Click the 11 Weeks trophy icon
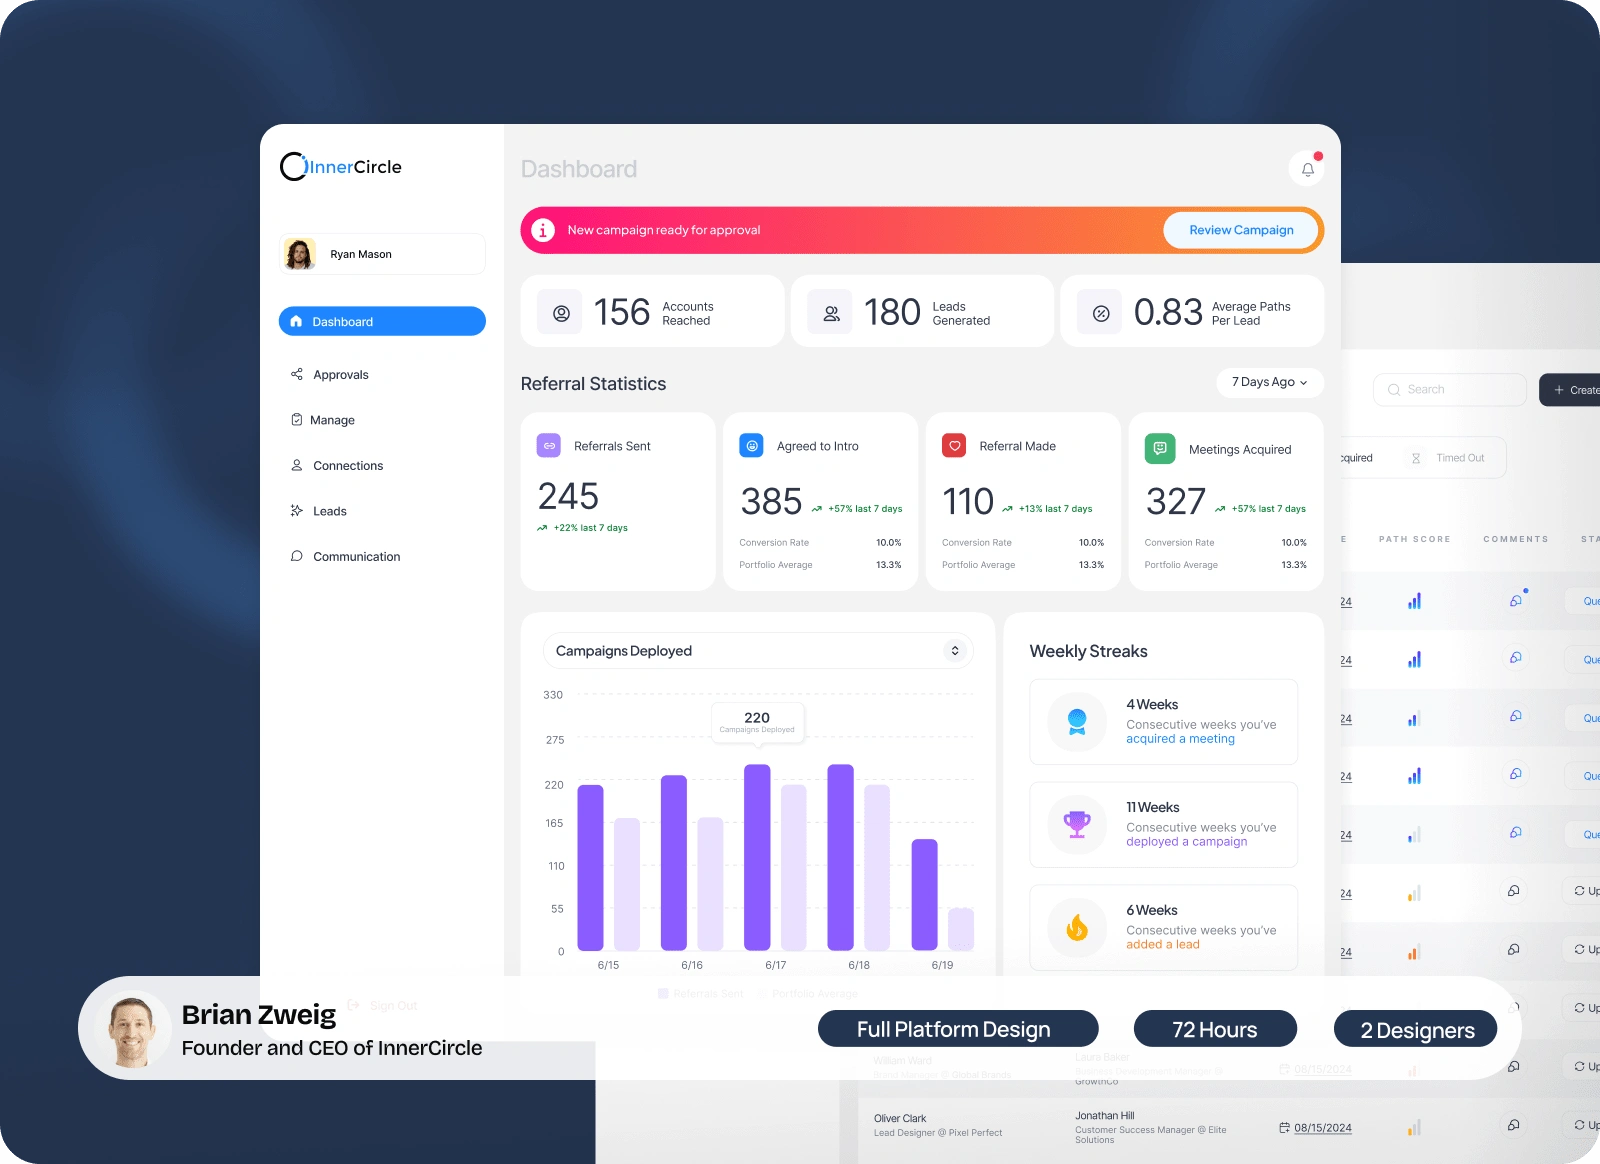The width and height of the screenshot is (1600, 1164). pos(1077,825)
